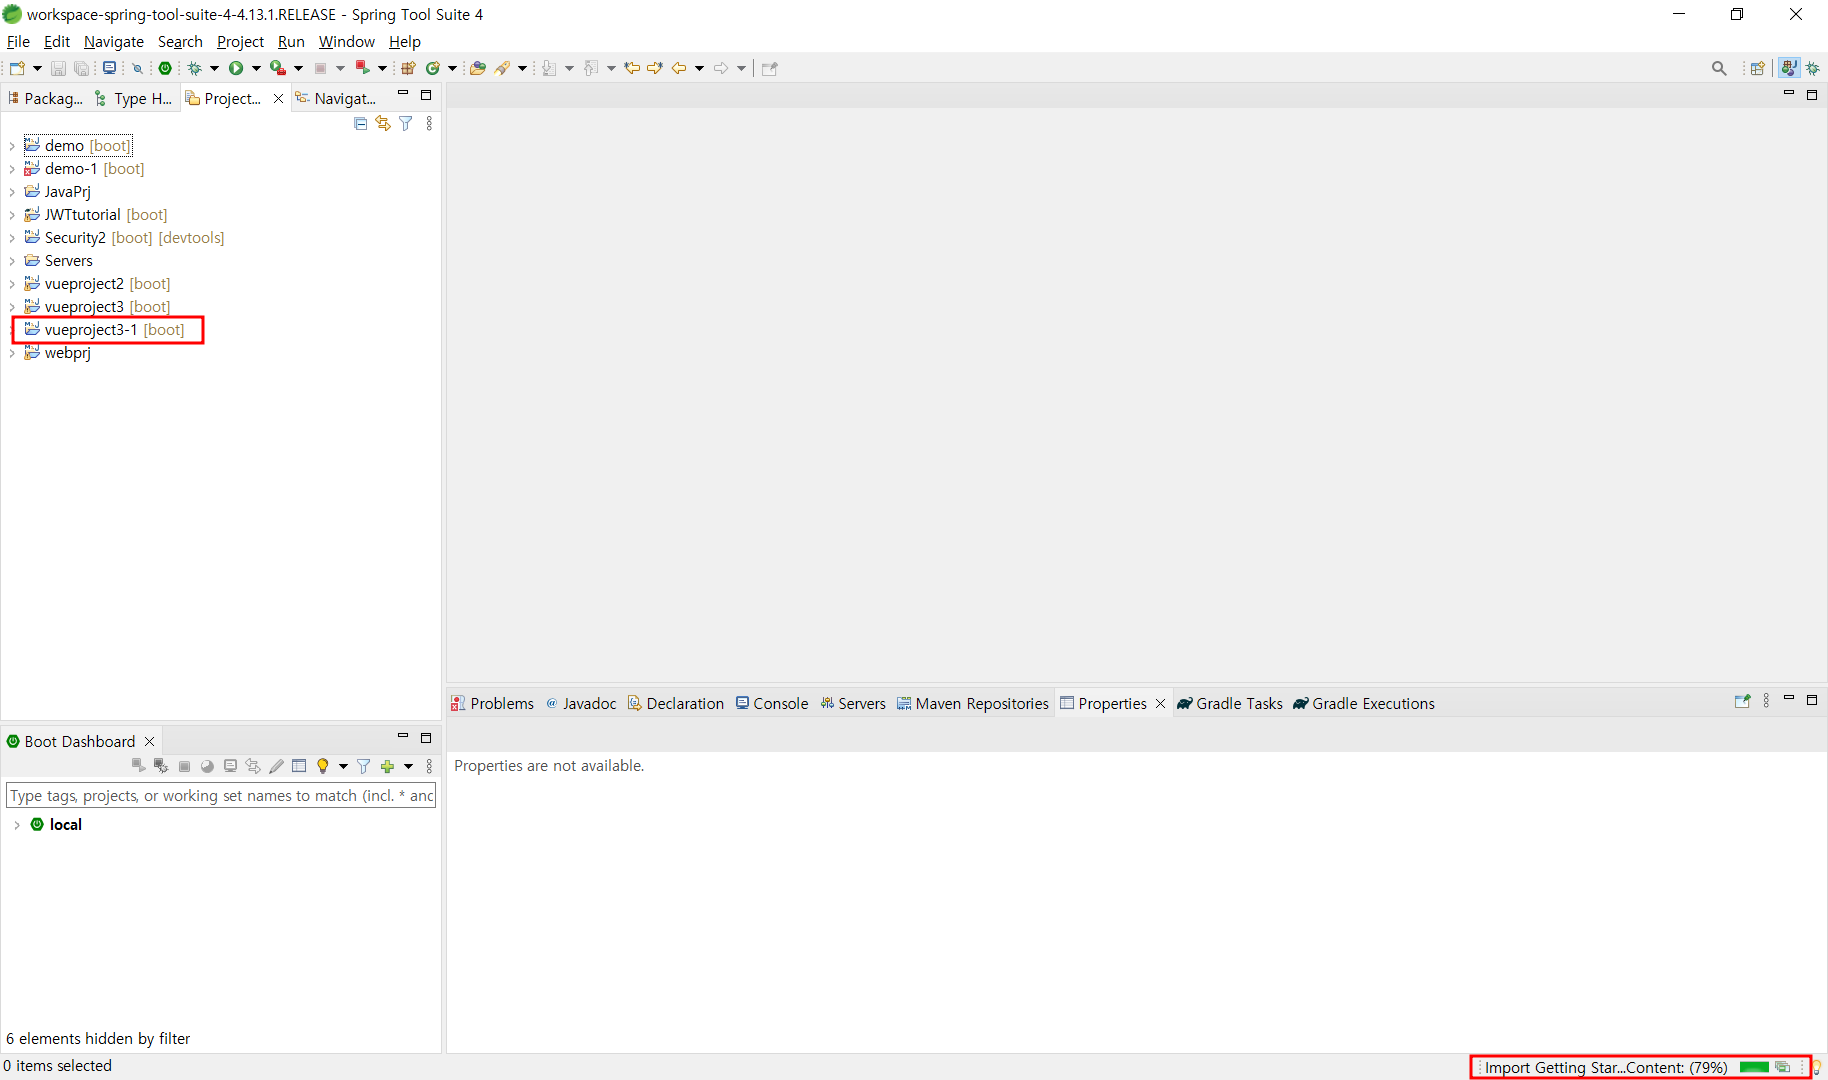Click the filter funnel in Project Explorer
Image resolution: width=1828 pixels, height=1080 pixels.
(406, 123)
